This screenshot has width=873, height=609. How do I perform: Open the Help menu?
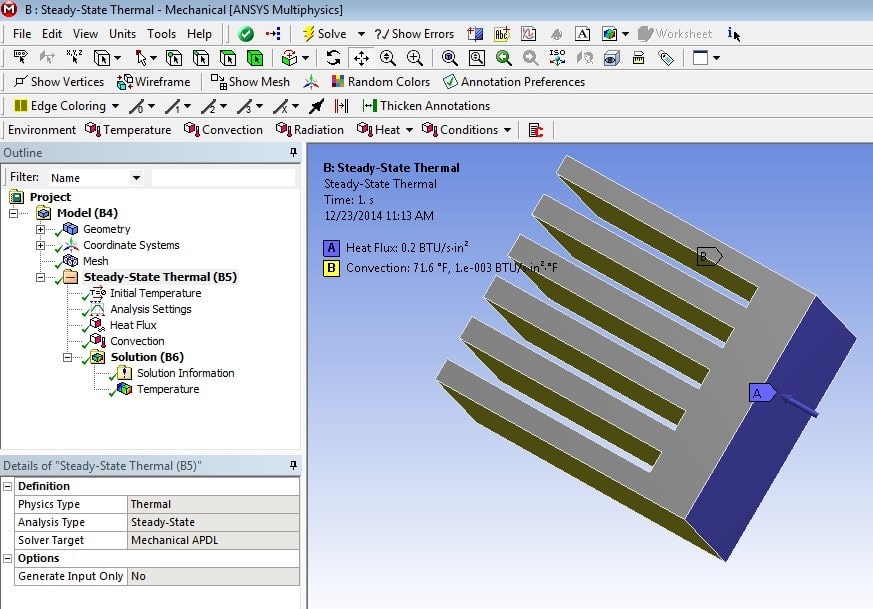199,34
